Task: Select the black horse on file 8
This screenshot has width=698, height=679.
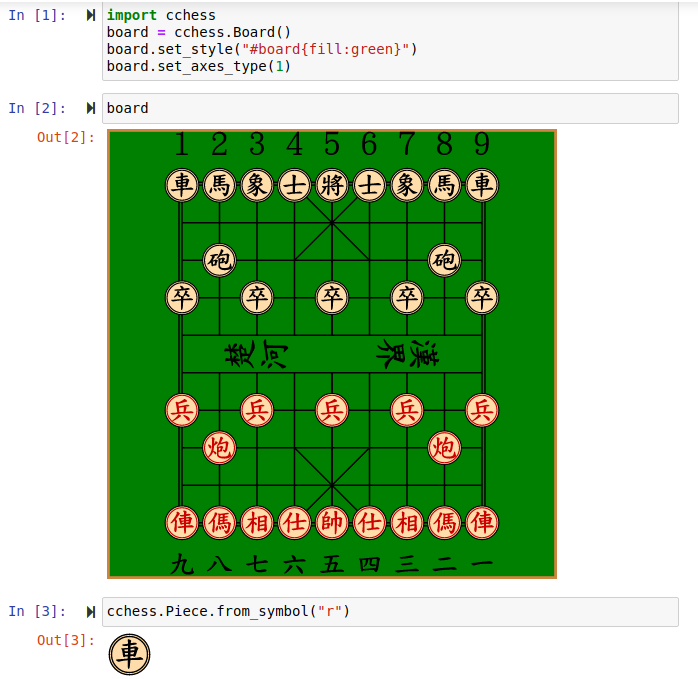Action: click(x=445, y=185)
